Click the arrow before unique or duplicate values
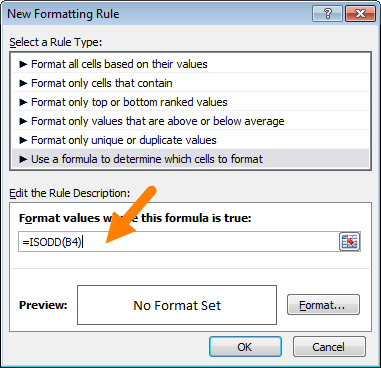381x368 pixels. tap(23, 140)
